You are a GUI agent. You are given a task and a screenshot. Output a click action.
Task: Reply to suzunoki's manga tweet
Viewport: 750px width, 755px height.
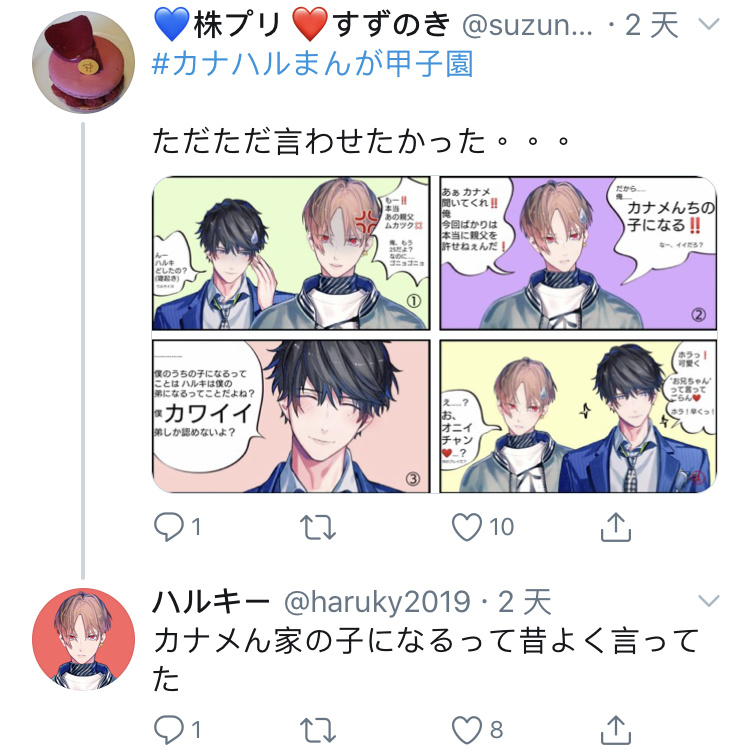(168, 527)
